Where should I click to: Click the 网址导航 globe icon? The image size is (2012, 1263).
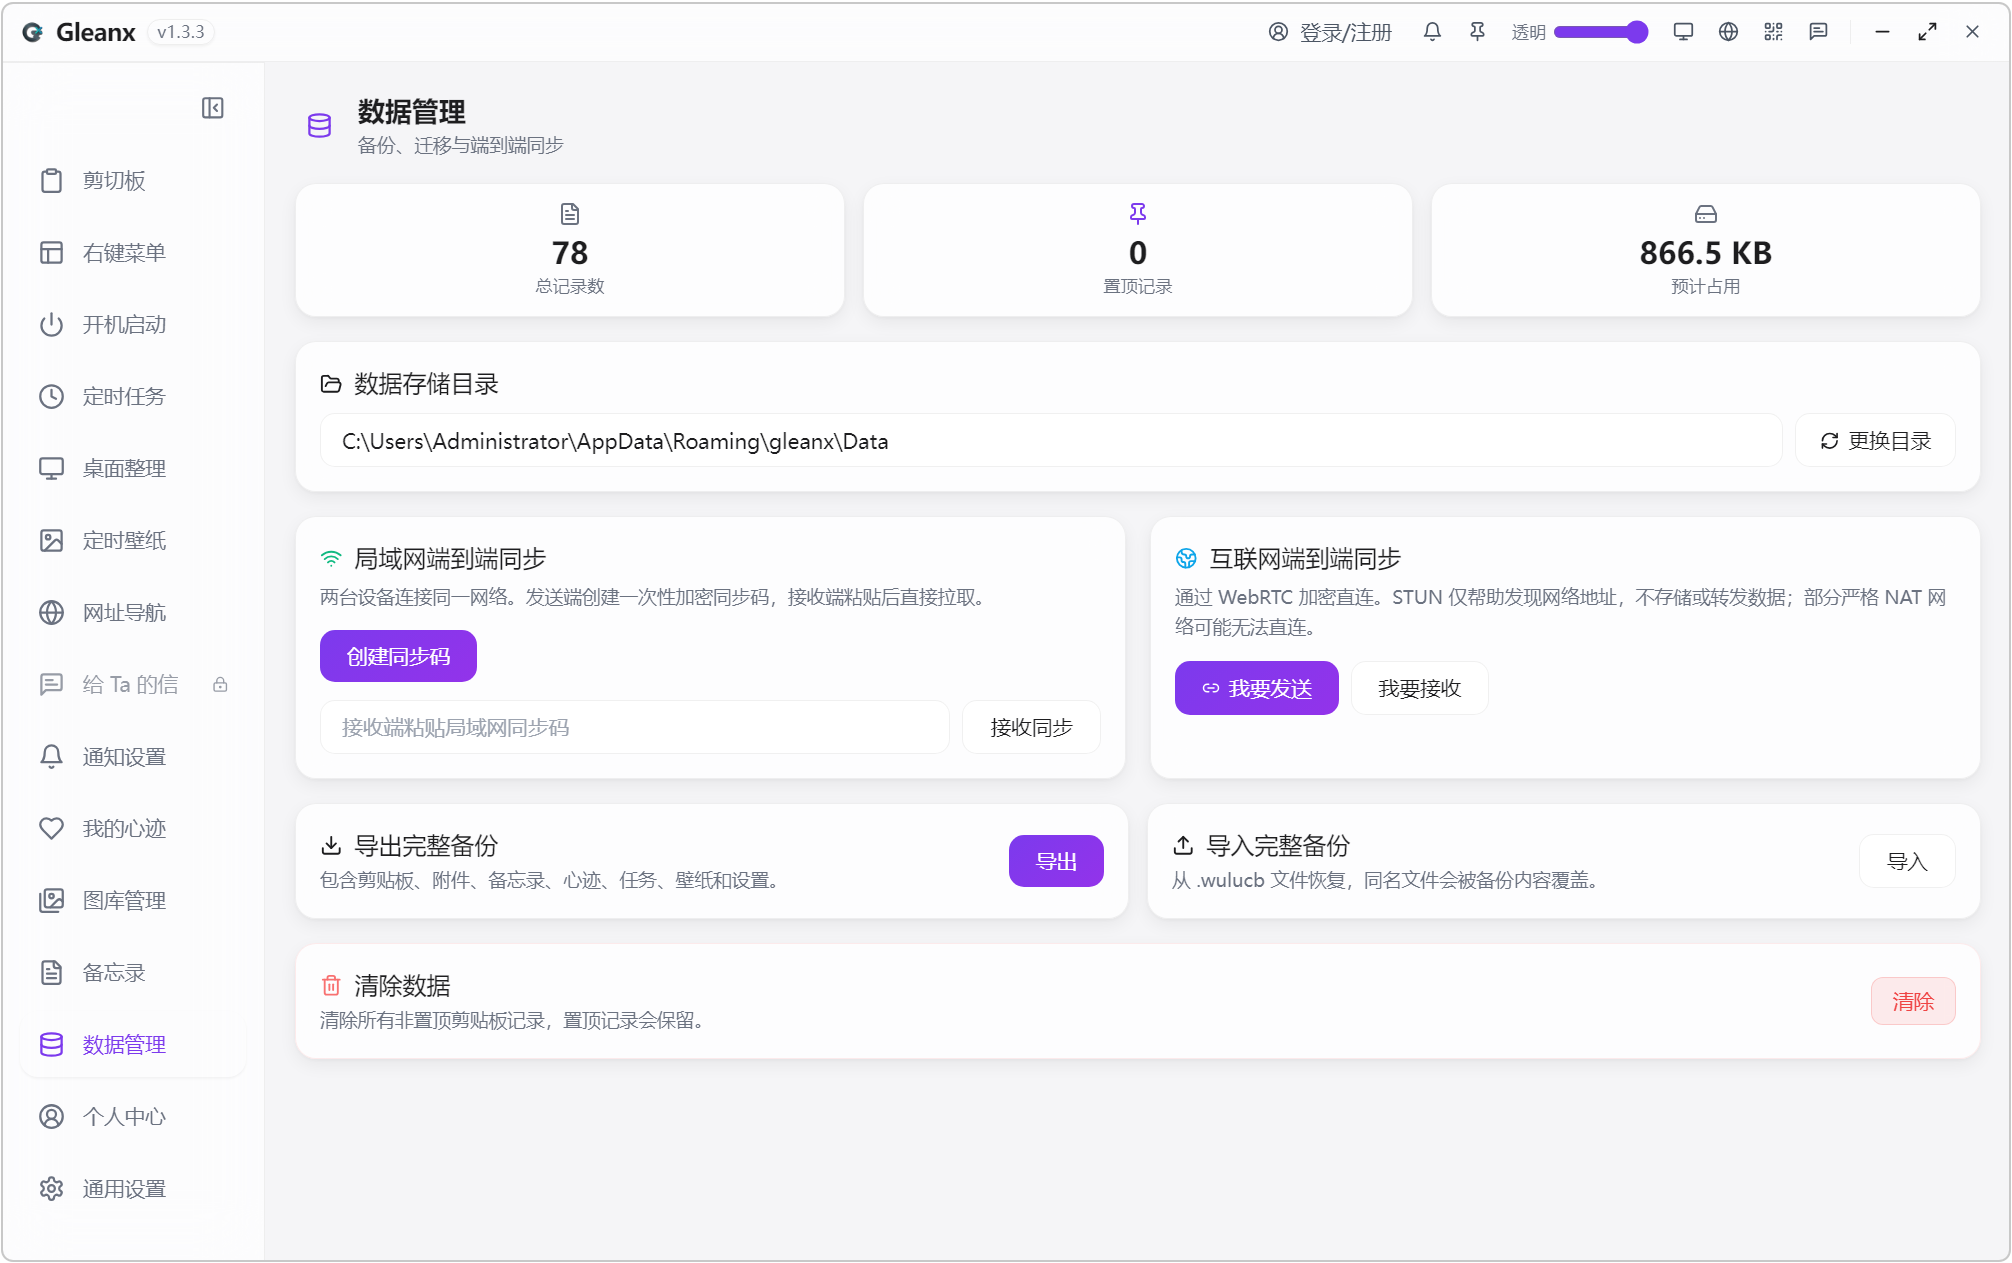(x=51, y=613)
